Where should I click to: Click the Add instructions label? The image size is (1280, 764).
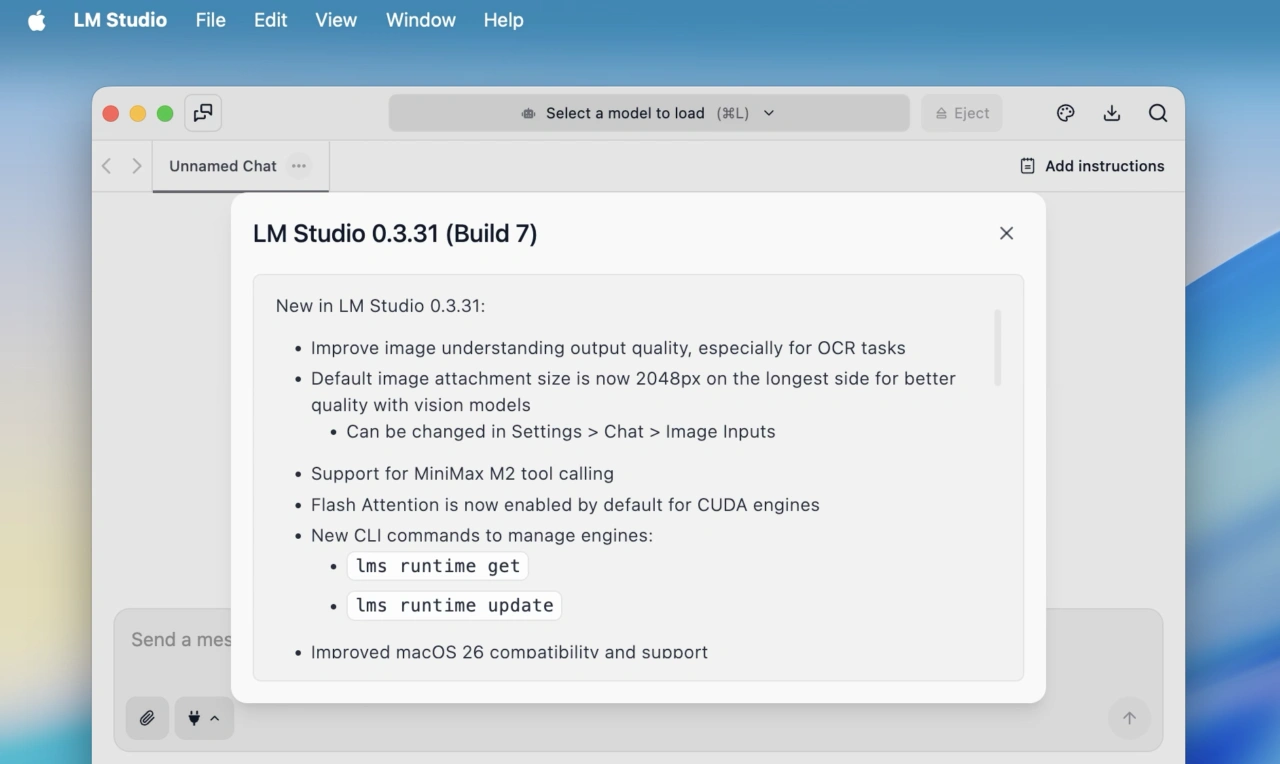click(x=1104, y=165)
